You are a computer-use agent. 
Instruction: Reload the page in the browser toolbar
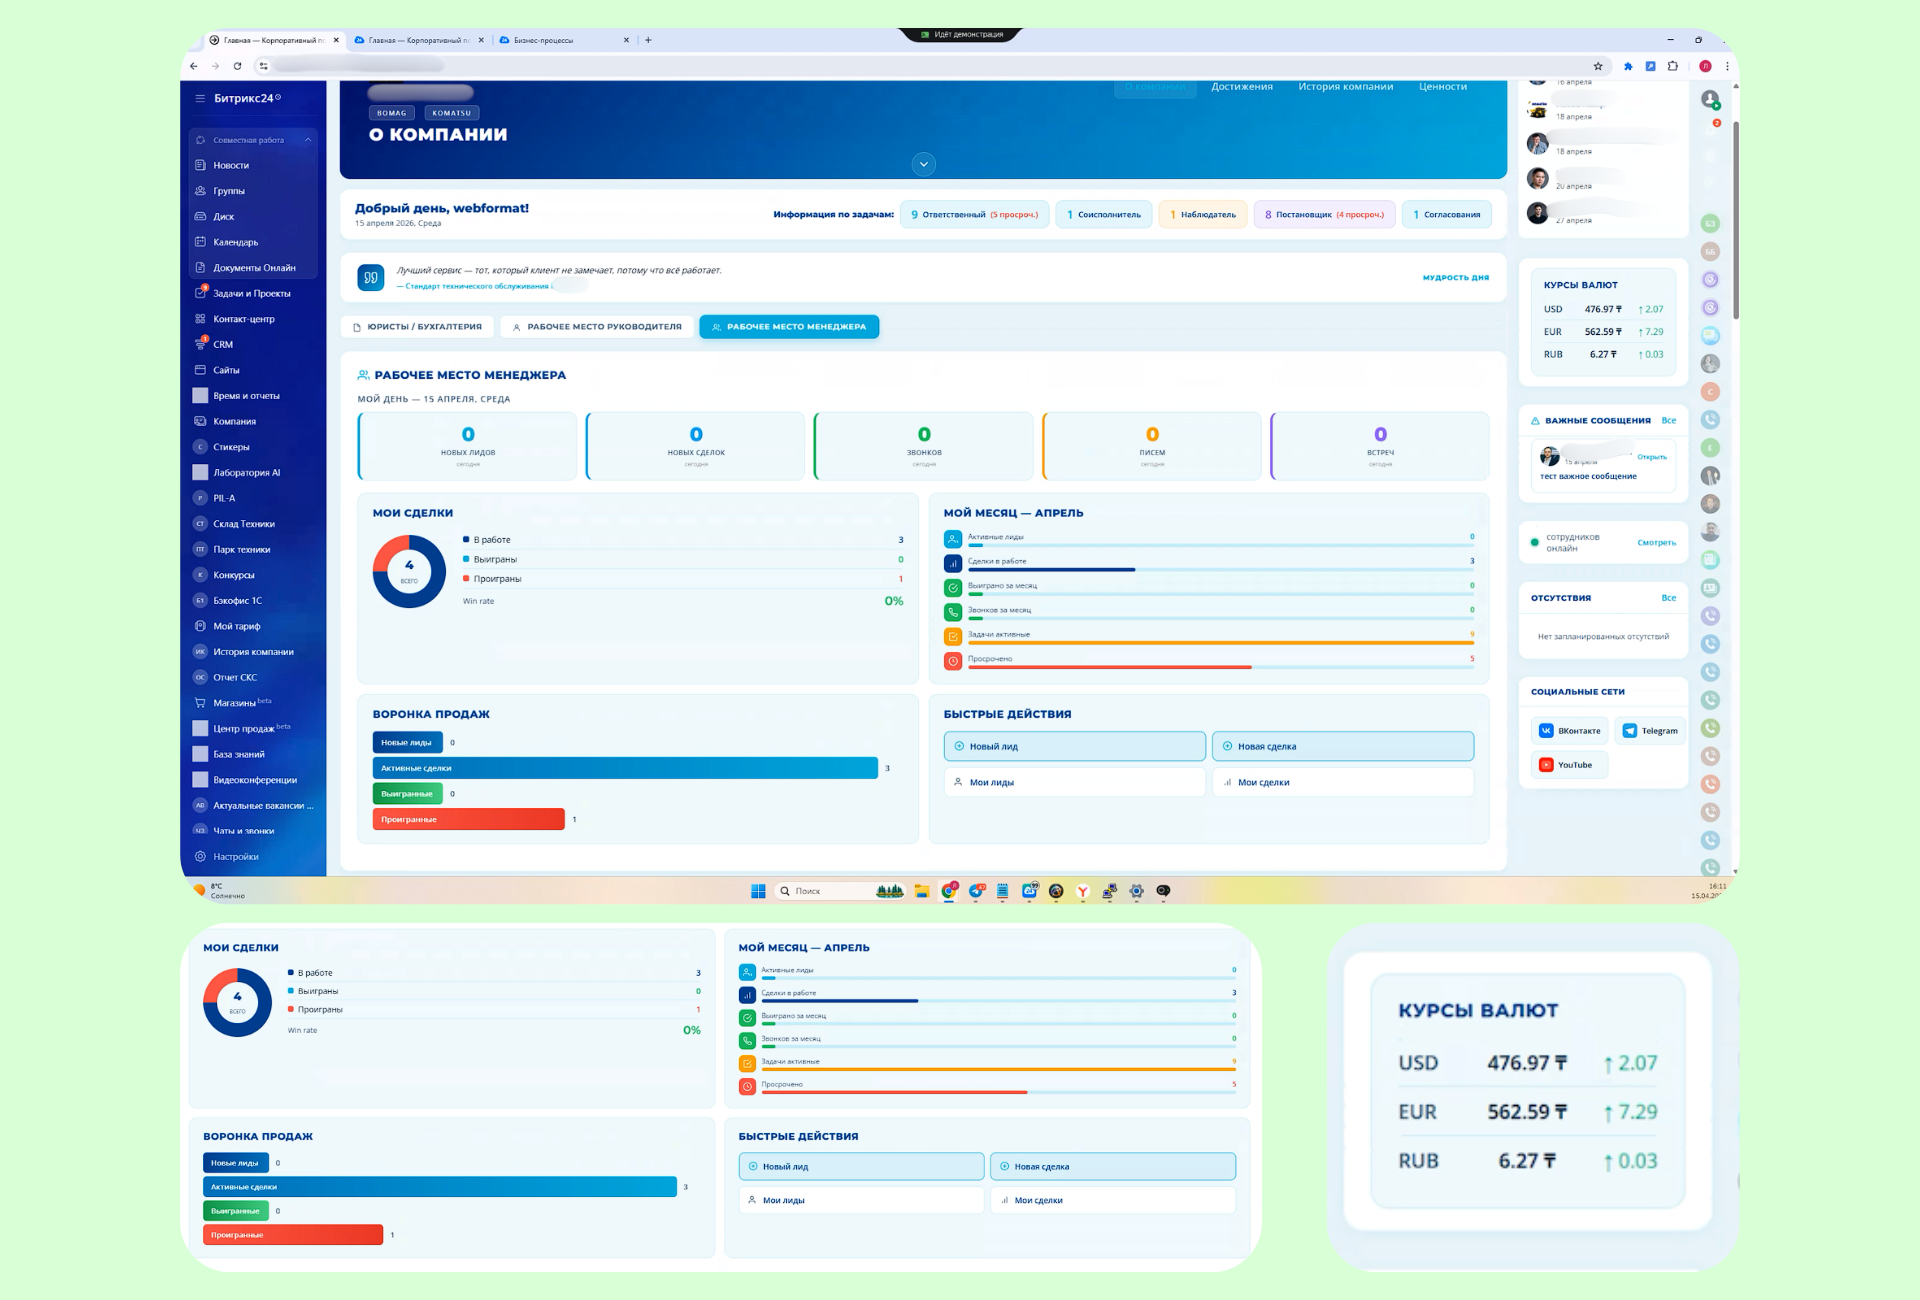point(237,67)
